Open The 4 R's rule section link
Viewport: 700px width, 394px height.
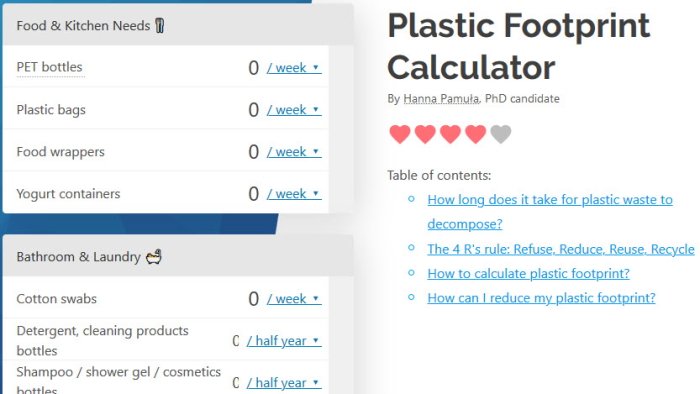click(561, 249)
